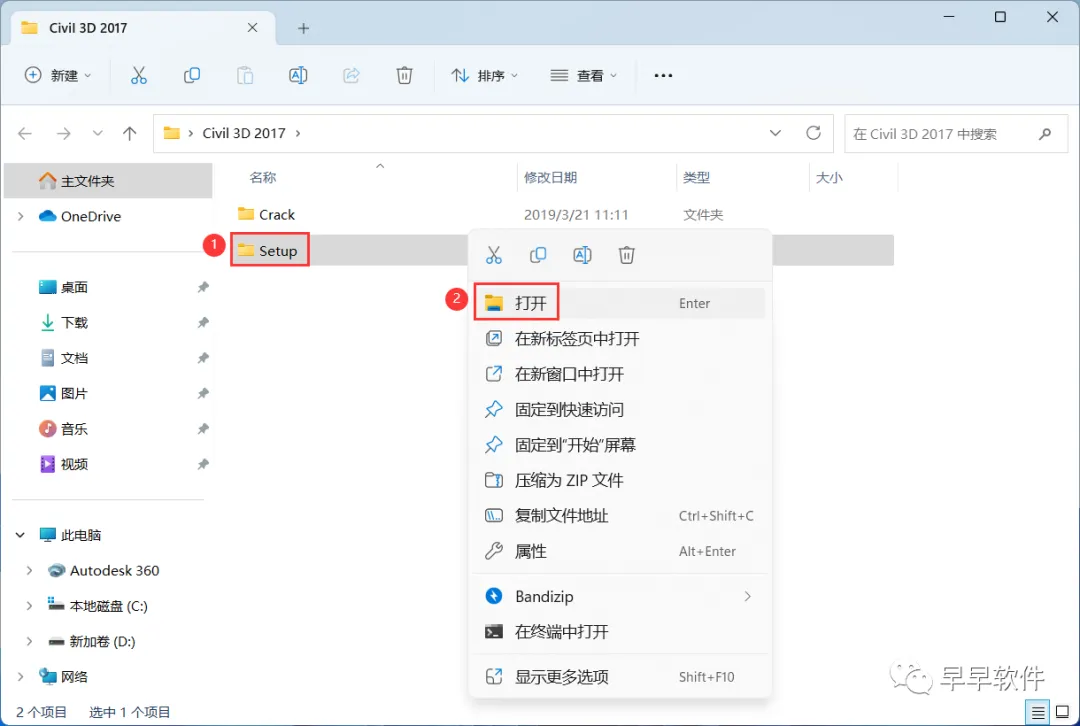Go up one folder level
The height and width of the screenshot is (726, 1080).
pyautogui.click(x=129, y=133)
